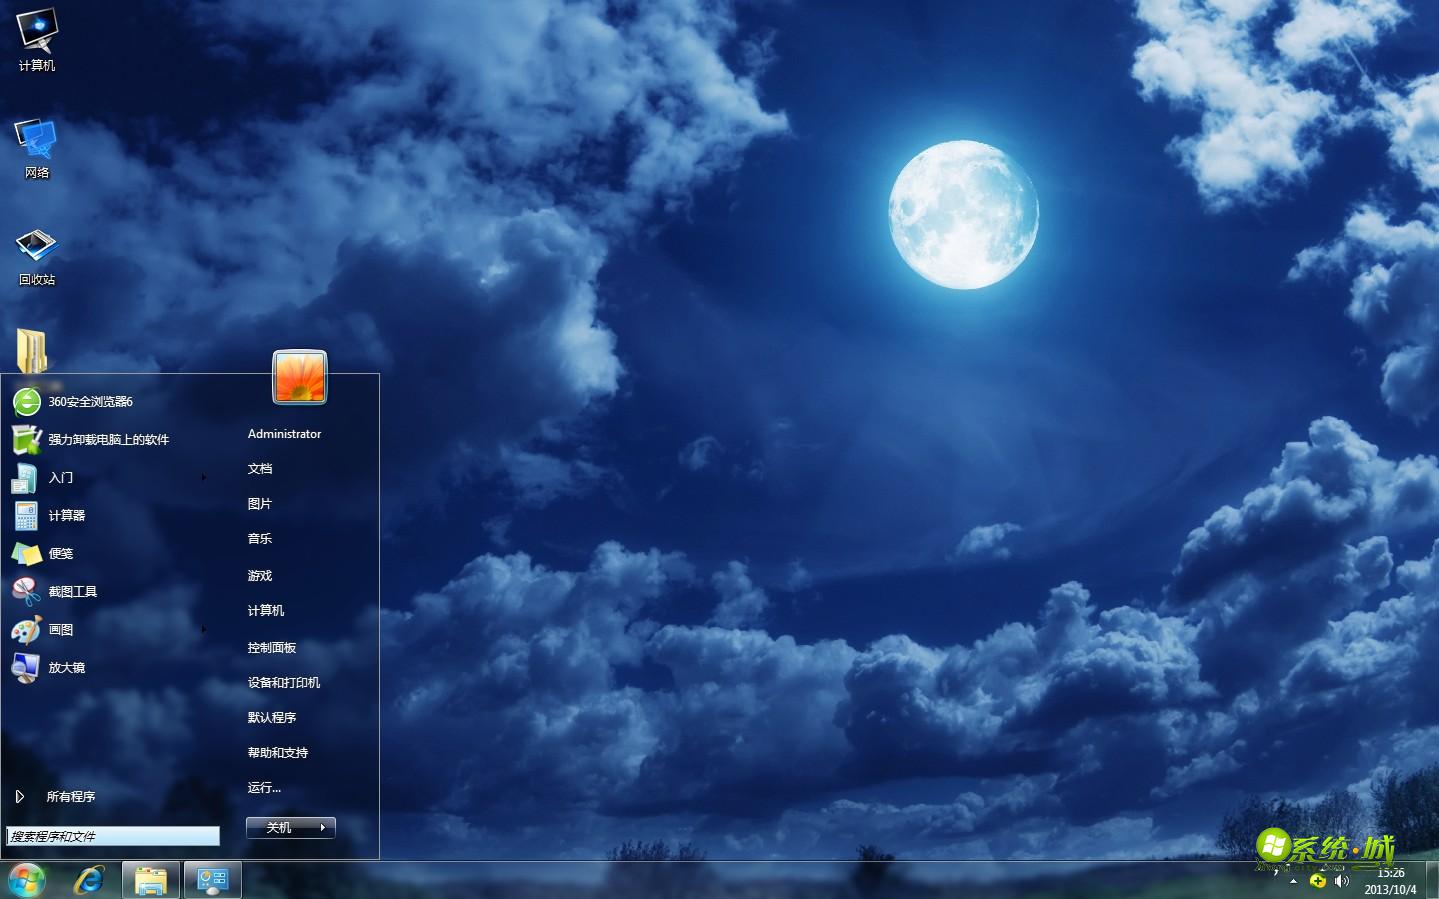Focus the 搜索程序和文件 search box
This screenshot has height=899, width=1439.
coord(113,836)
